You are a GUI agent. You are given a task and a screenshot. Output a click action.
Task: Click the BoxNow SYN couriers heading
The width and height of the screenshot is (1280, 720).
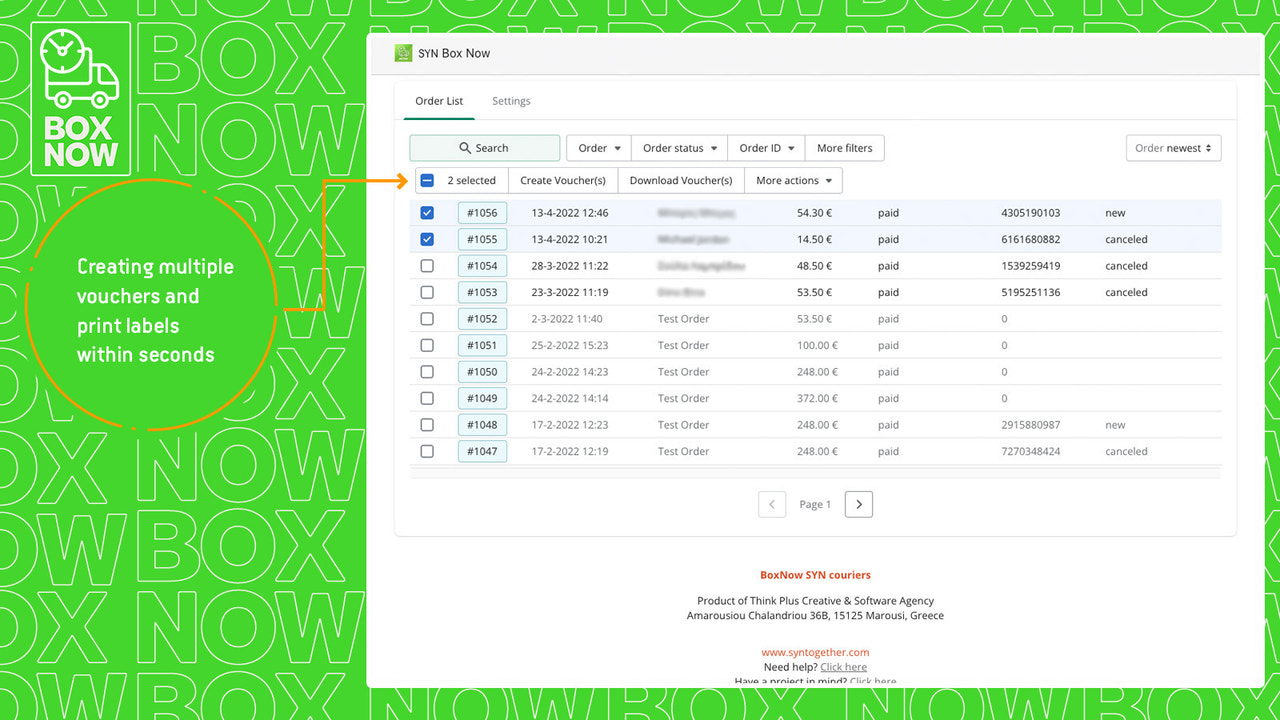pos(815,575)
